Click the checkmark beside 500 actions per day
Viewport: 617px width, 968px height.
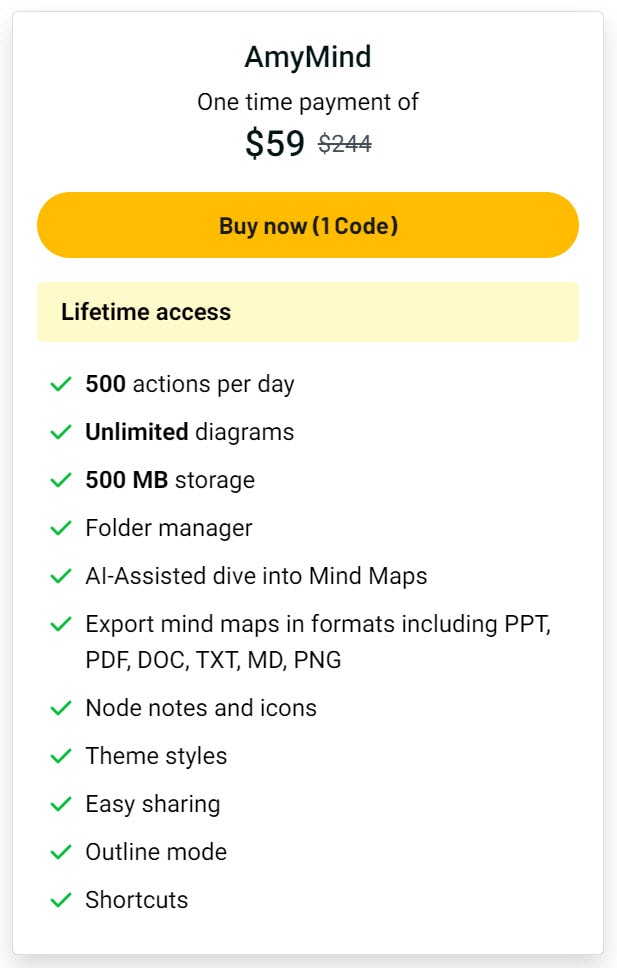[x=61, y=385]
